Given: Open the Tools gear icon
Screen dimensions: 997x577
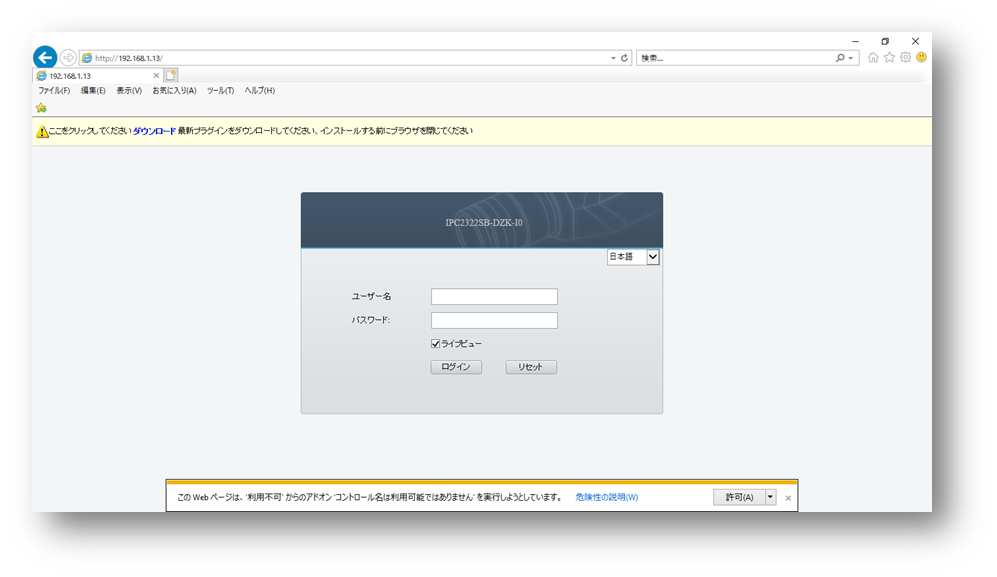Looking at the screenshot, I should click(905, 58).
